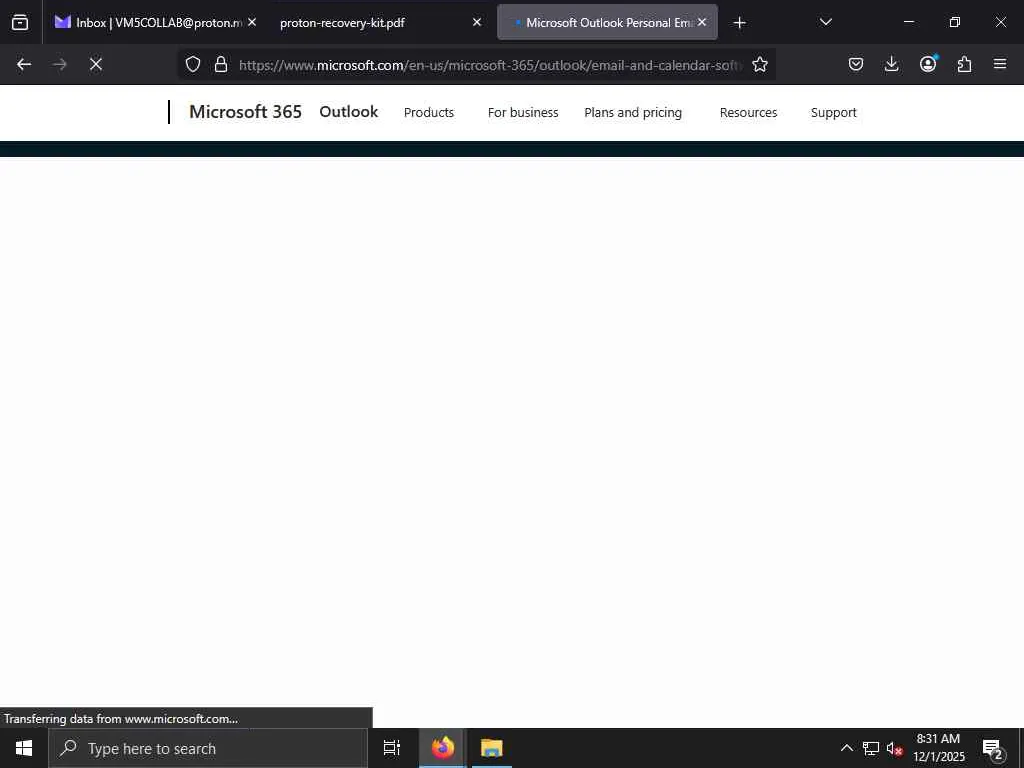Click Firefox icon on taskbar
1024x768 pixels.
443,748
